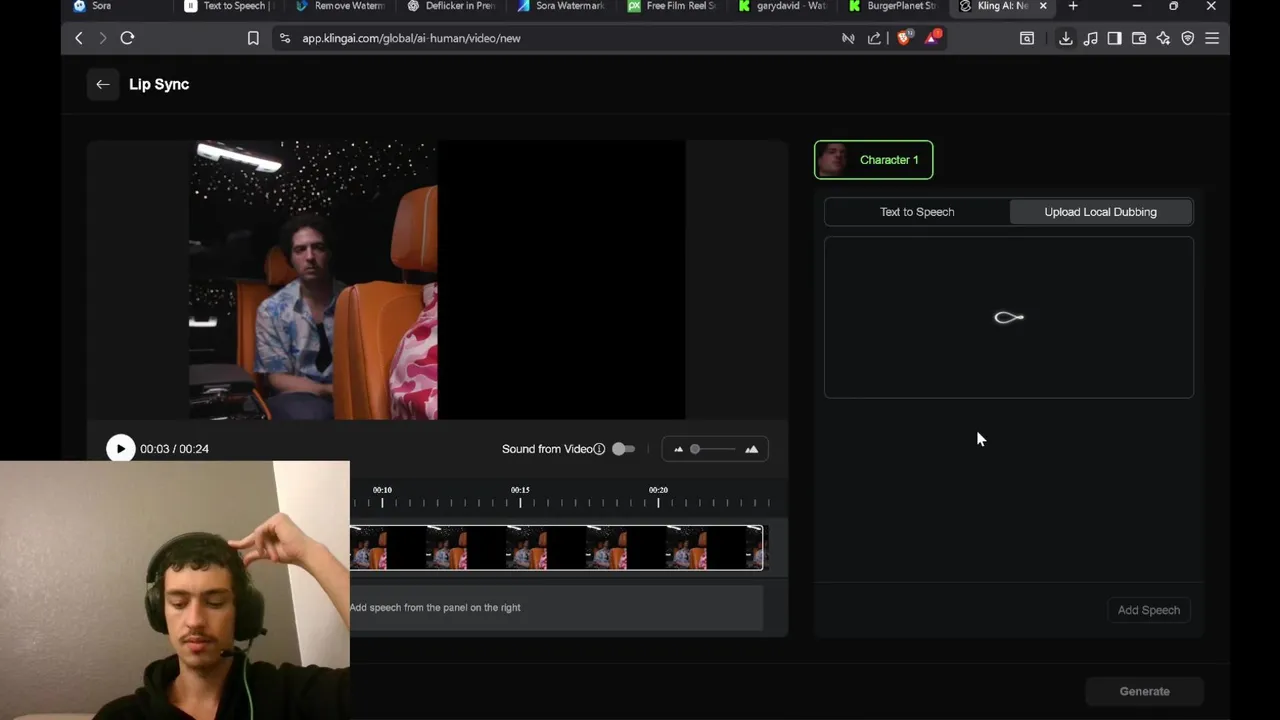Image resolution: width=1280 pixels, height=720 pixels.
Task: Open the tab search icon in the toolbar
Action: [x=1027, y=38]
